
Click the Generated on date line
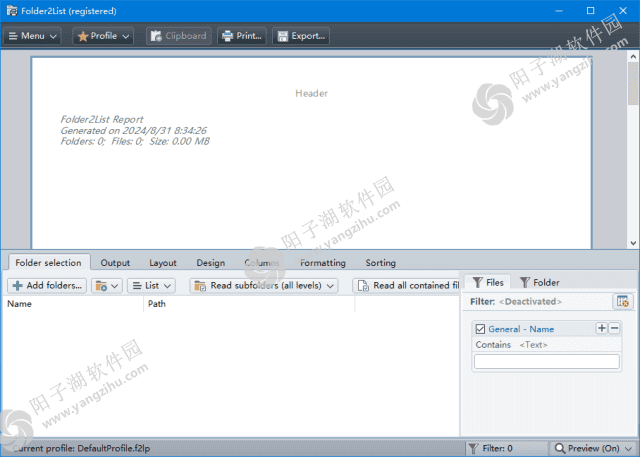coord(133,131)
